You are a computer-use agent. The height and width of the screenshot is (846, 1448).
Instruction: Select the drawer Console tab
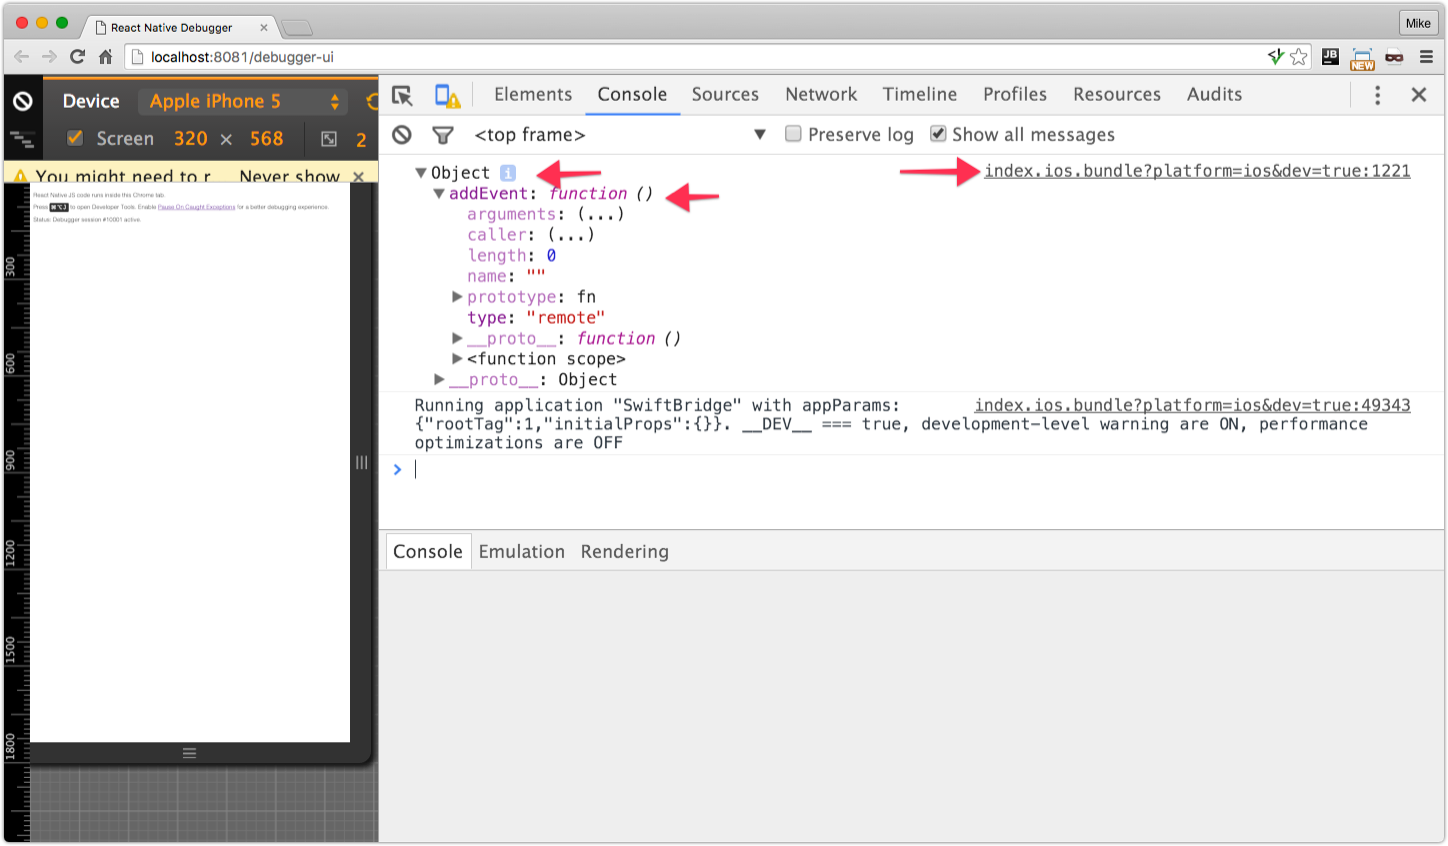pos(428,551)
